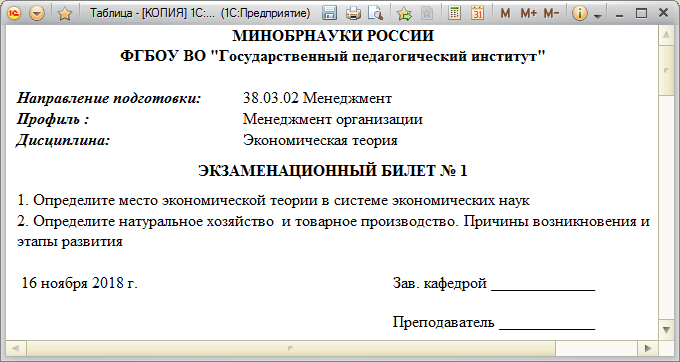Screen dimensions: 680x362
Task: Select the ЭКЗАМЕНАЦИОННЫЙ БИЛЕТ № 1 heading cell
Action: [x=333, y=171]
